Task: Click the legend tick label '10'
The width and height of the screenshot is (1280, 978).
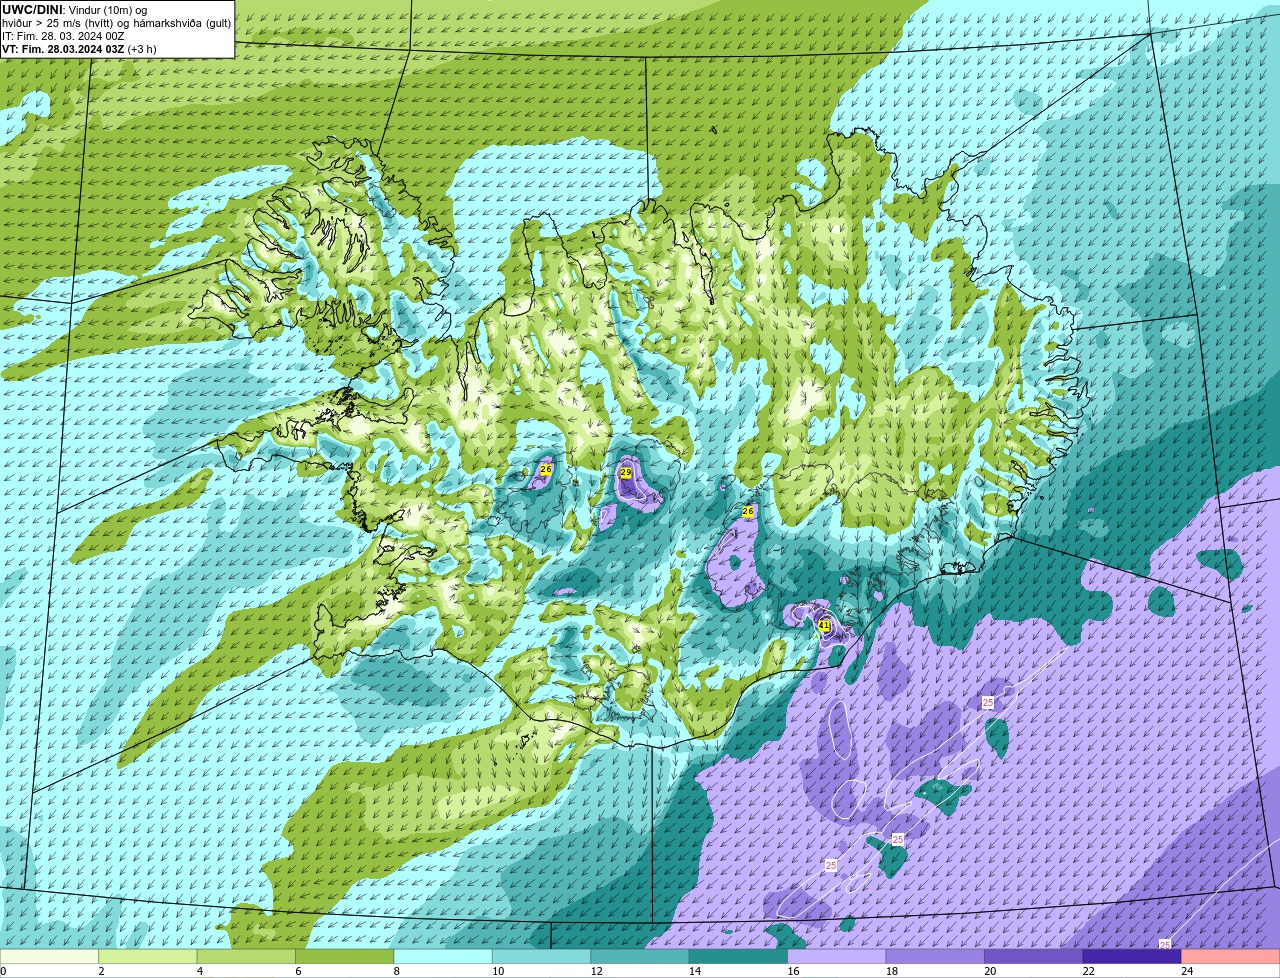Action: pos(498,971)
